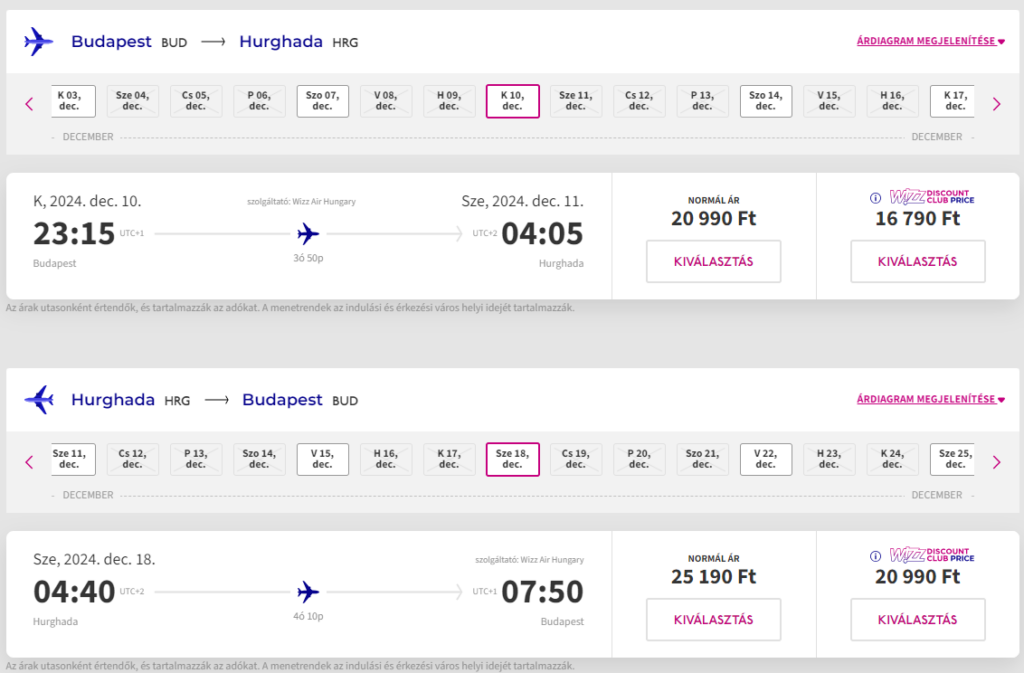Choose normal price 20 990 Ft outbound Kiválasztás

pyautogui.click(x=713, y=261)
